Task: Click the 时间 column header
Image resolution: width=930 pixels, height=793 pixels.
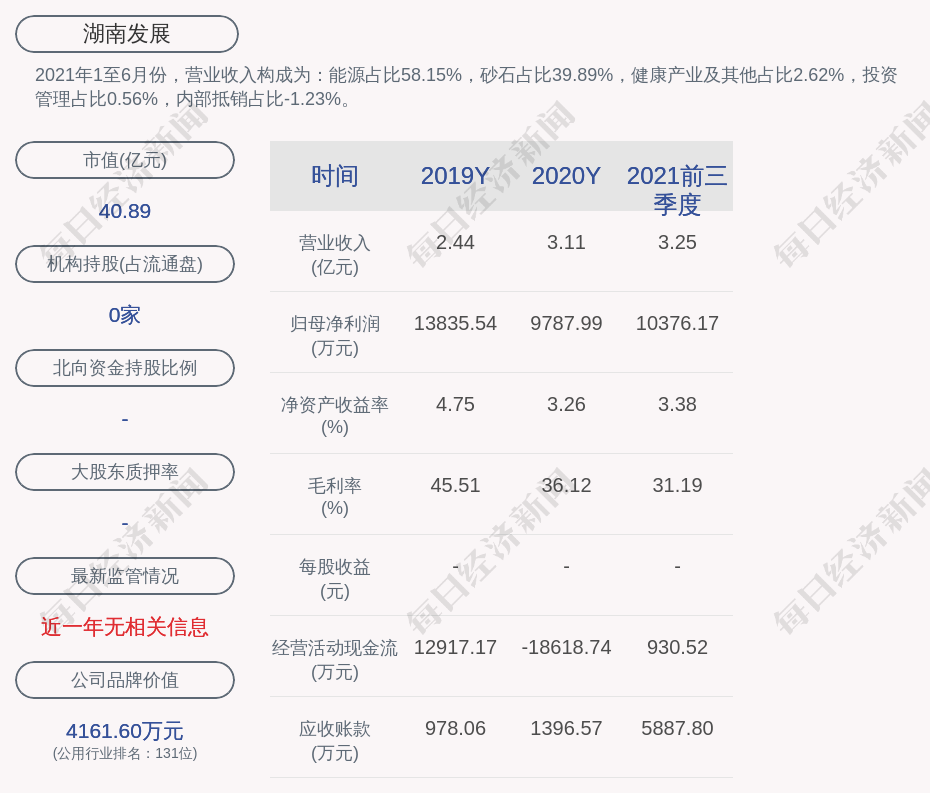Action: 335,176
